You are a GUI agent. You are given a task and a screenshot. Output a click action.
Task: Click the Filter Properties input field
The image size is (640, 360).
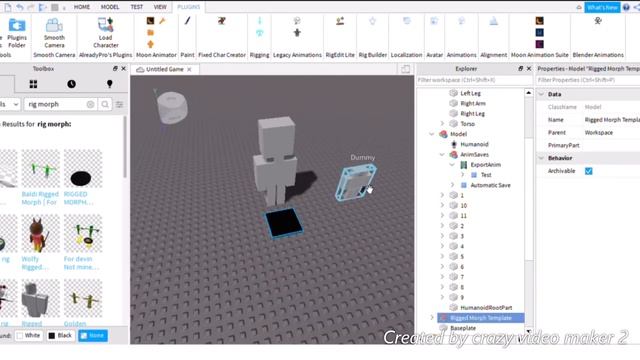(x=588, y=80)
